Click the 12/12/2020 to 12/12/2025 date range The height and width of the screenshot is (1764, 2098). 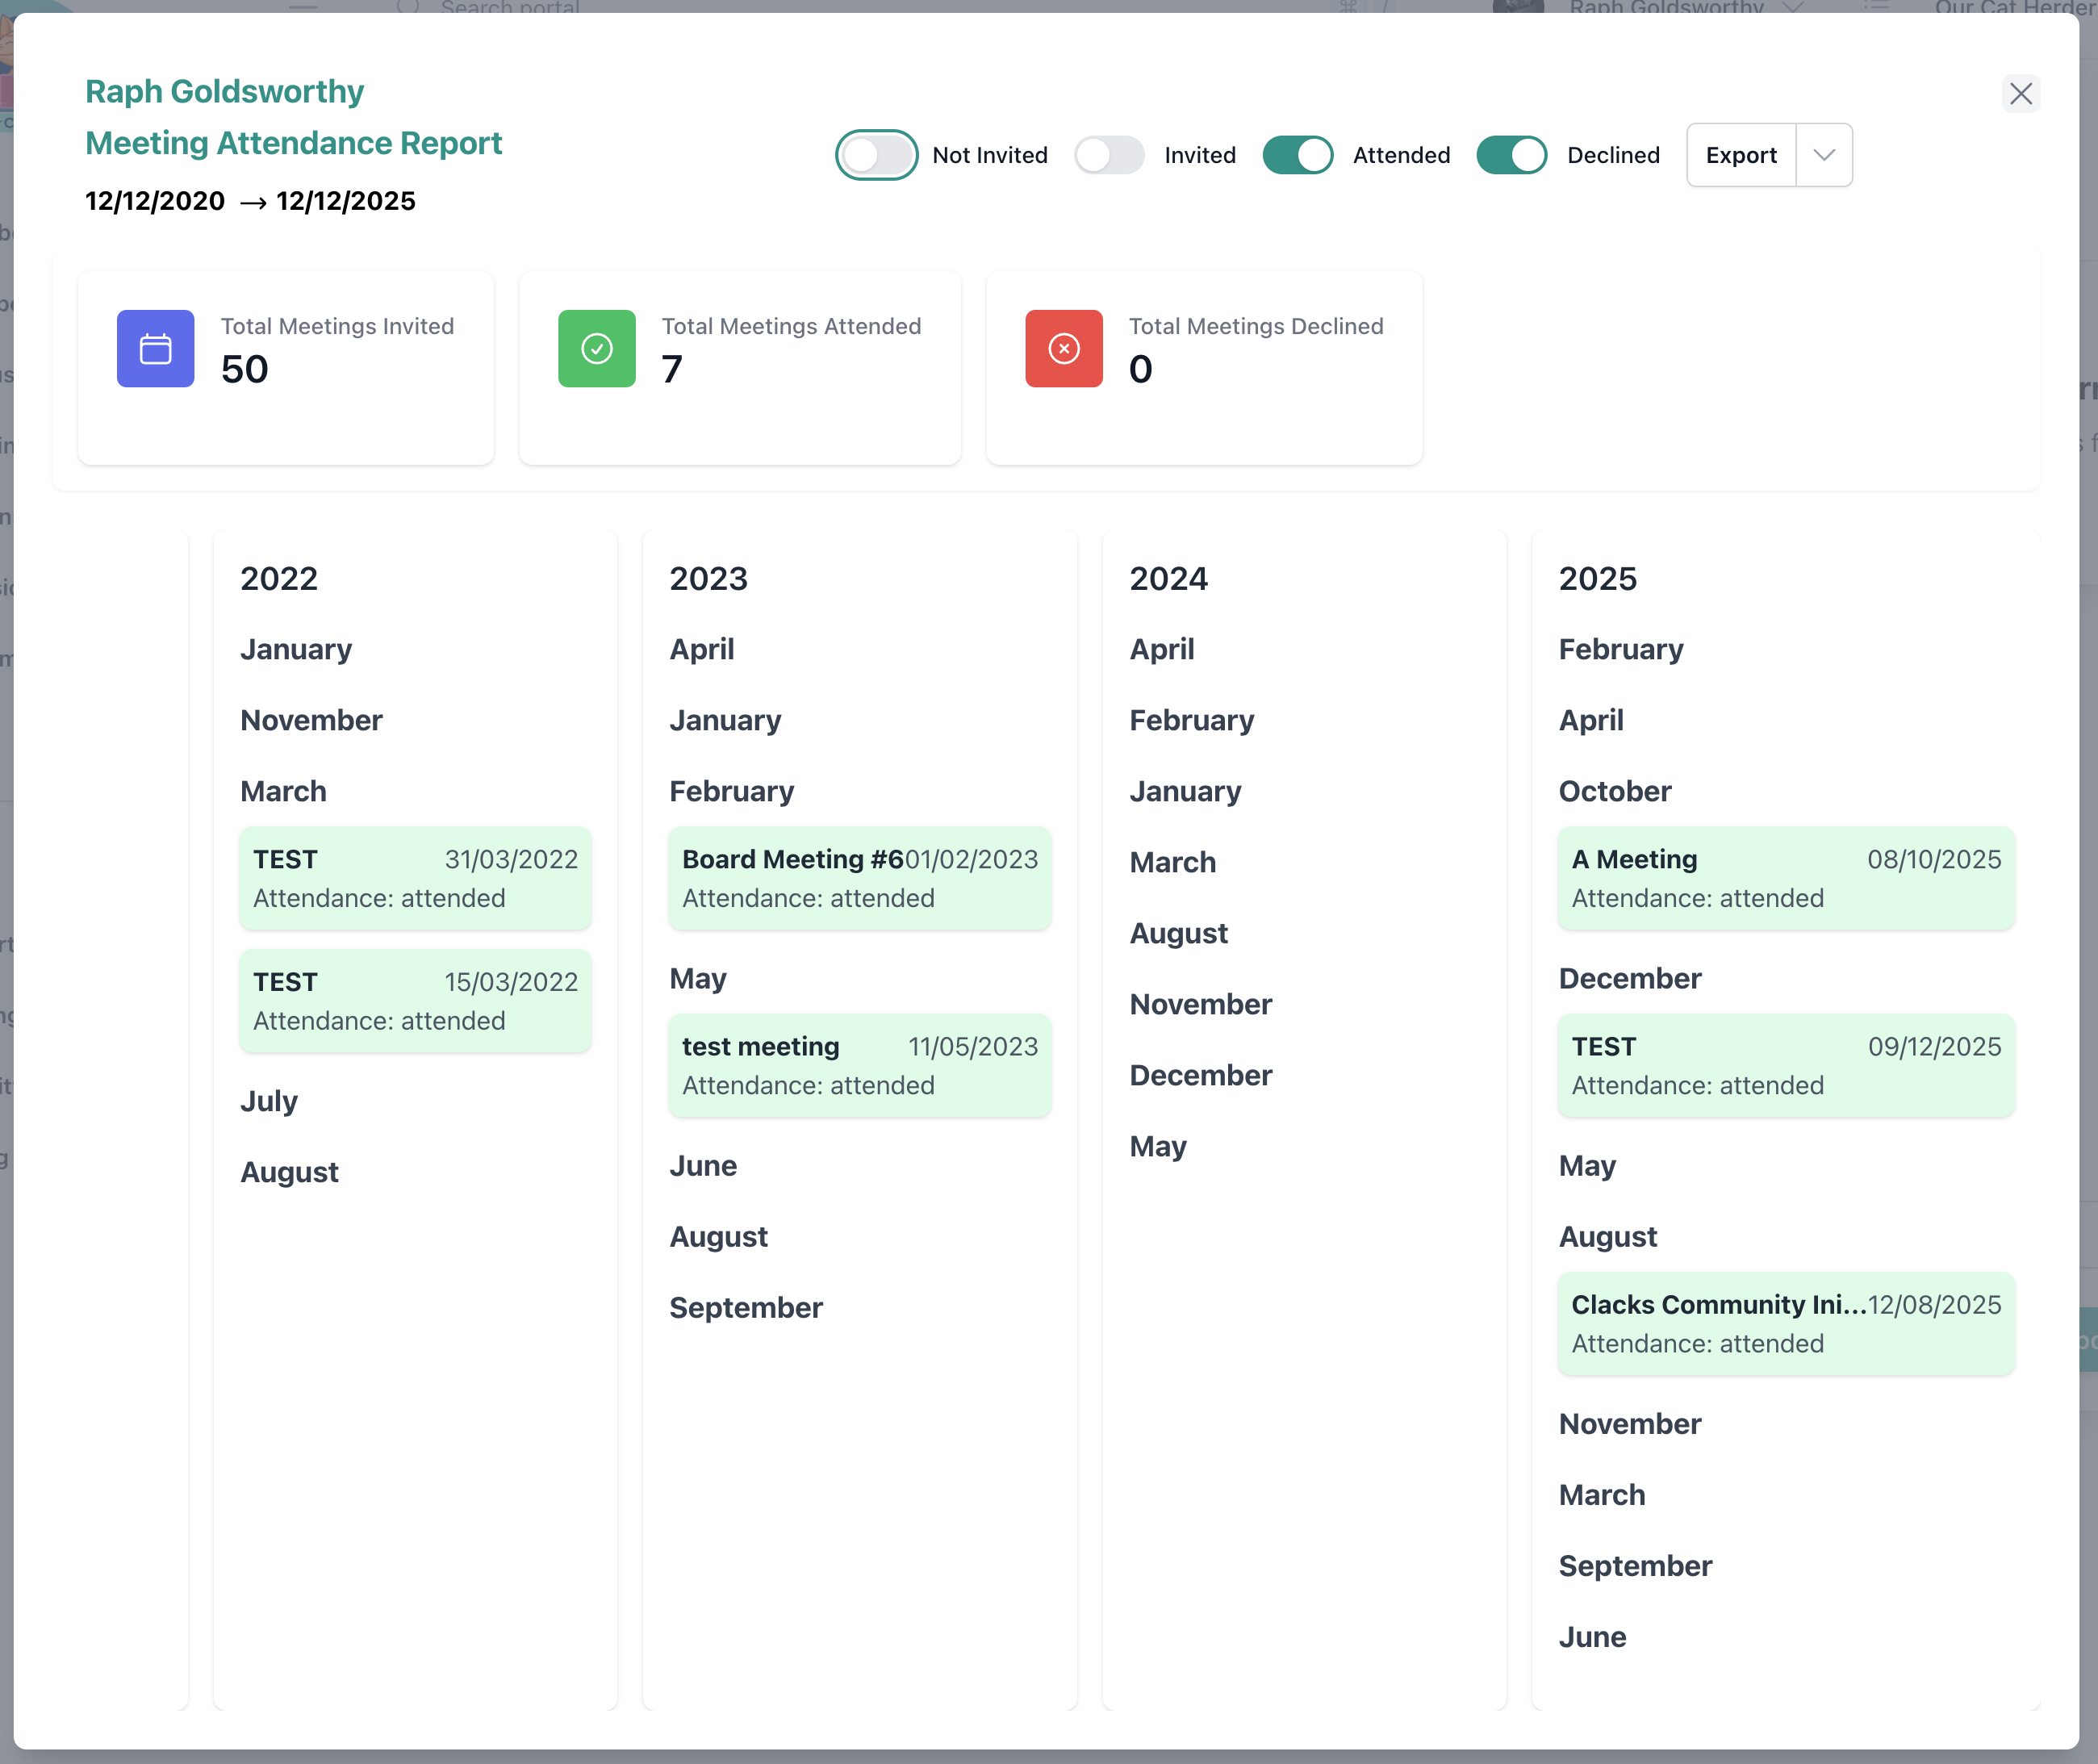pos(250,201)
